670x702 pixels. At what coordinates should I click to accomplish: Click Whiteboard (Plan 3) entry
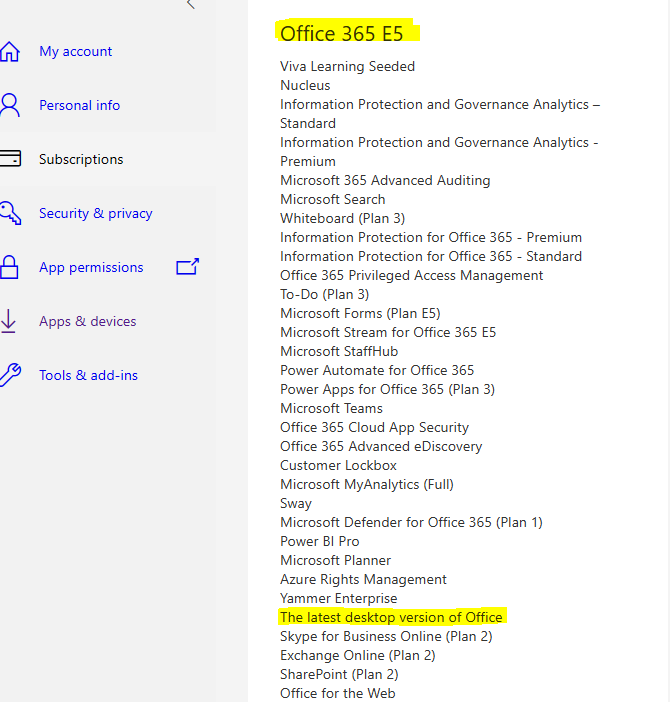point(342,218)
